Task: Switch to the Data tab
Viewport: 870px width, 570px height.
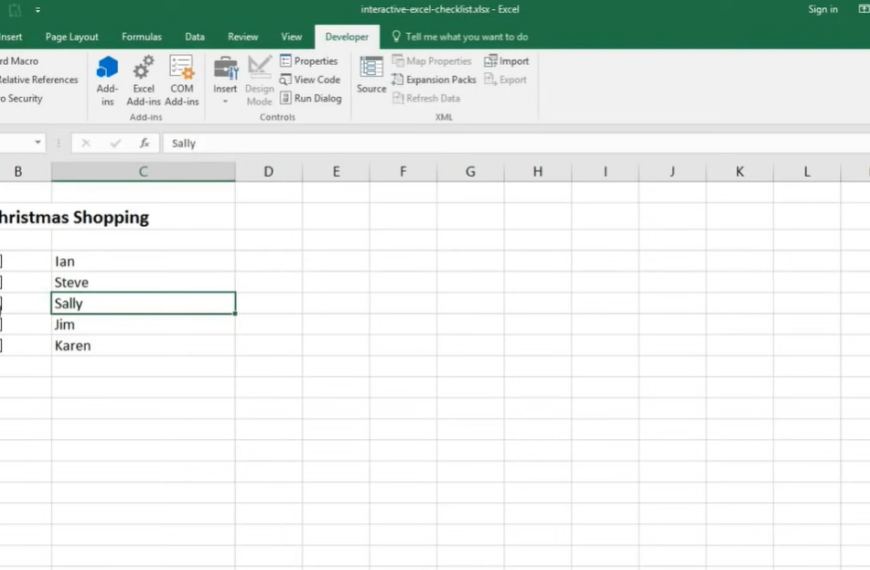Action: (195, 37)
